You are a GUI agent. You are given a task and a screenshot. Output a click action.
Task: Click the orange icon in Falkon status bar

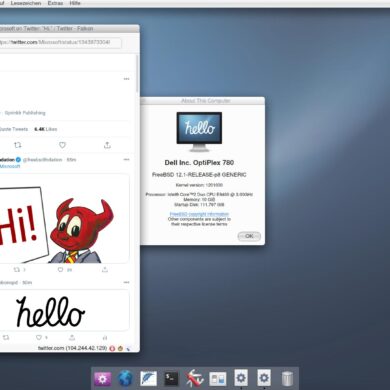tap(120, 348)
